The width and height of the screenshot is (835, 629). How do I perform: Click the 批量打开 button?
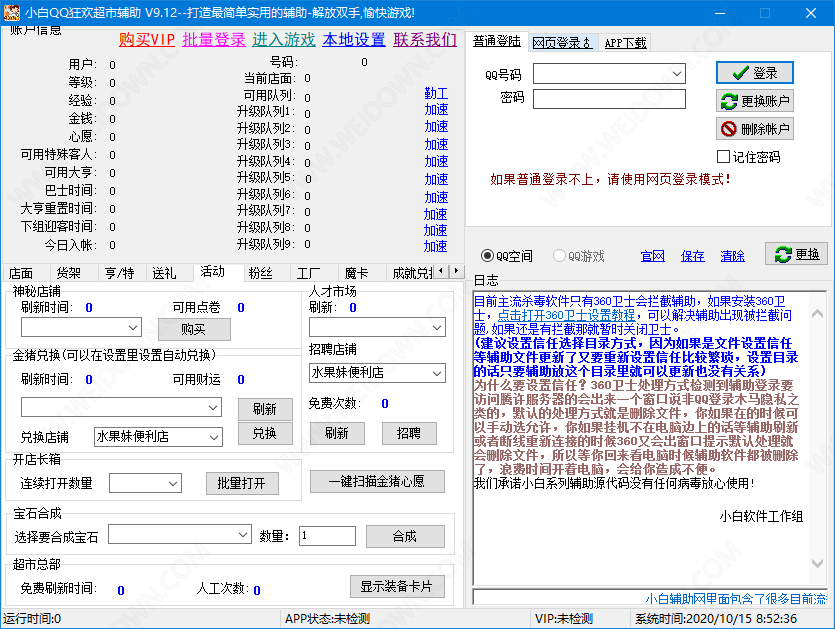click(x=242, y=484)
